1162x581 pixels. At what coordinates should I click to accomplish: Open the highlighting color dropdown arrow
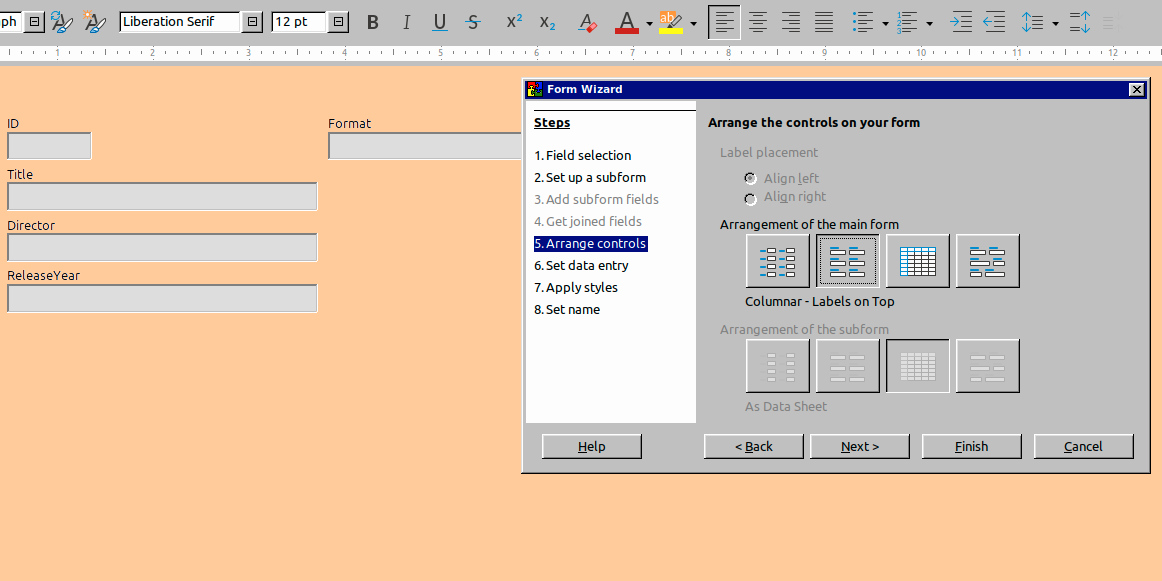click(x=694, y=23)
